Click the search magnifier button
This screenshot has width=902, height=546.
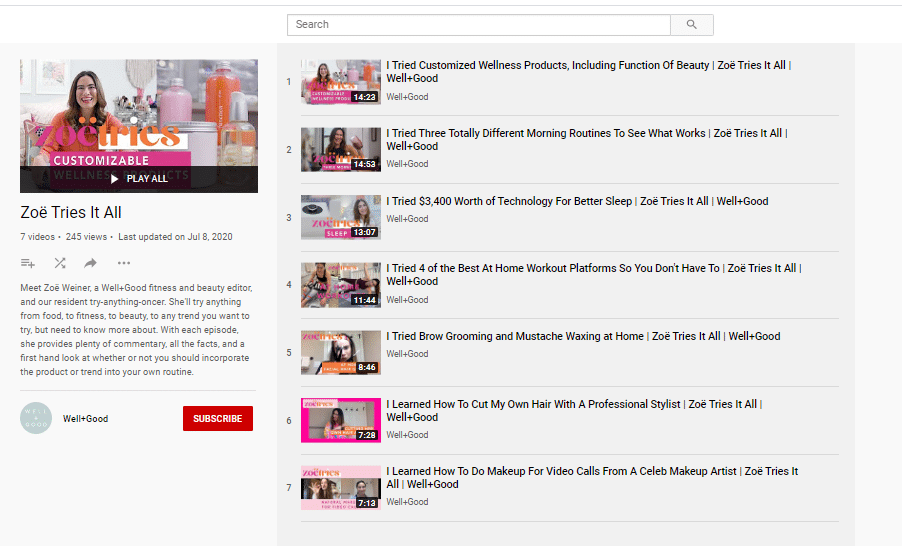pos(692,25)
